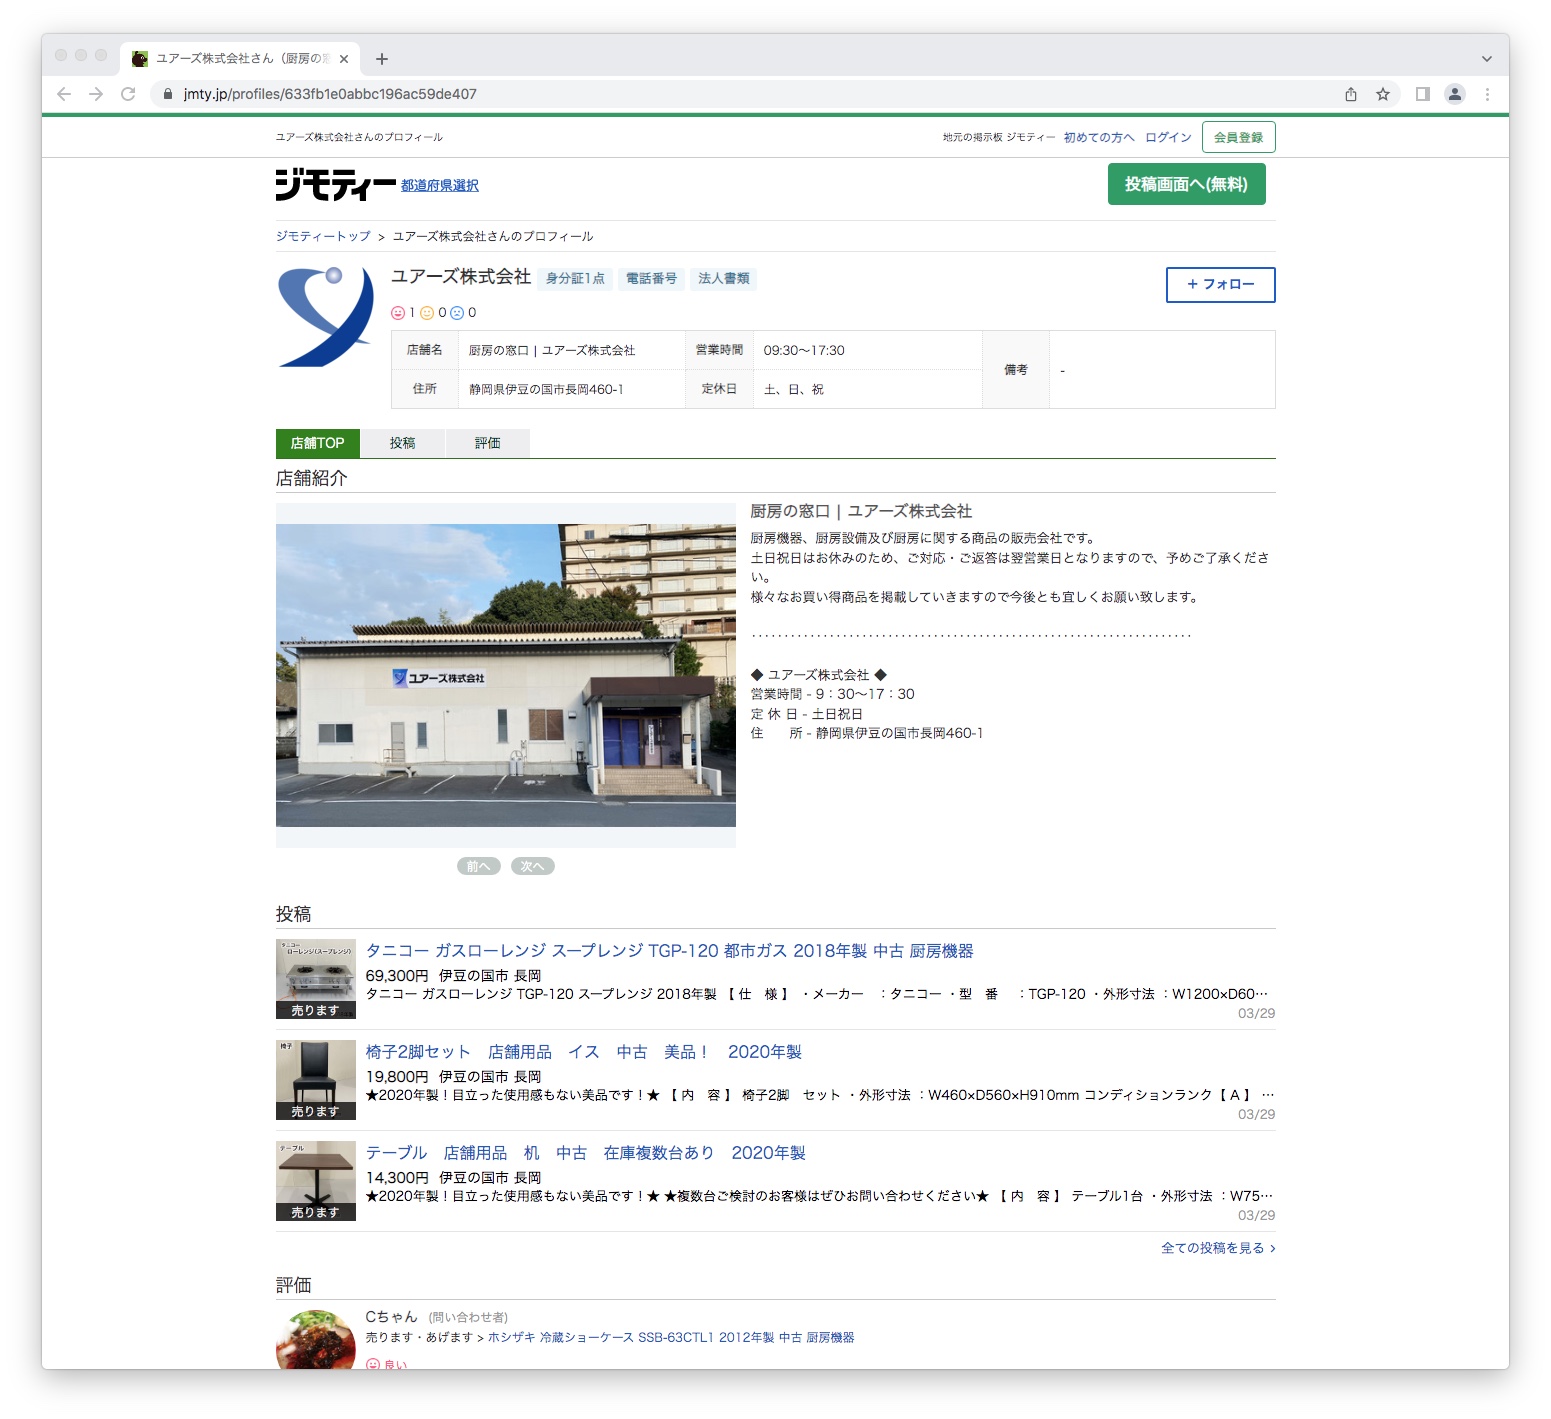Click the chair listing thumbnail
Image resolution: width=1551 pixels, height=1419 pixels.
pyautogui.click(x=316, y=1080)
